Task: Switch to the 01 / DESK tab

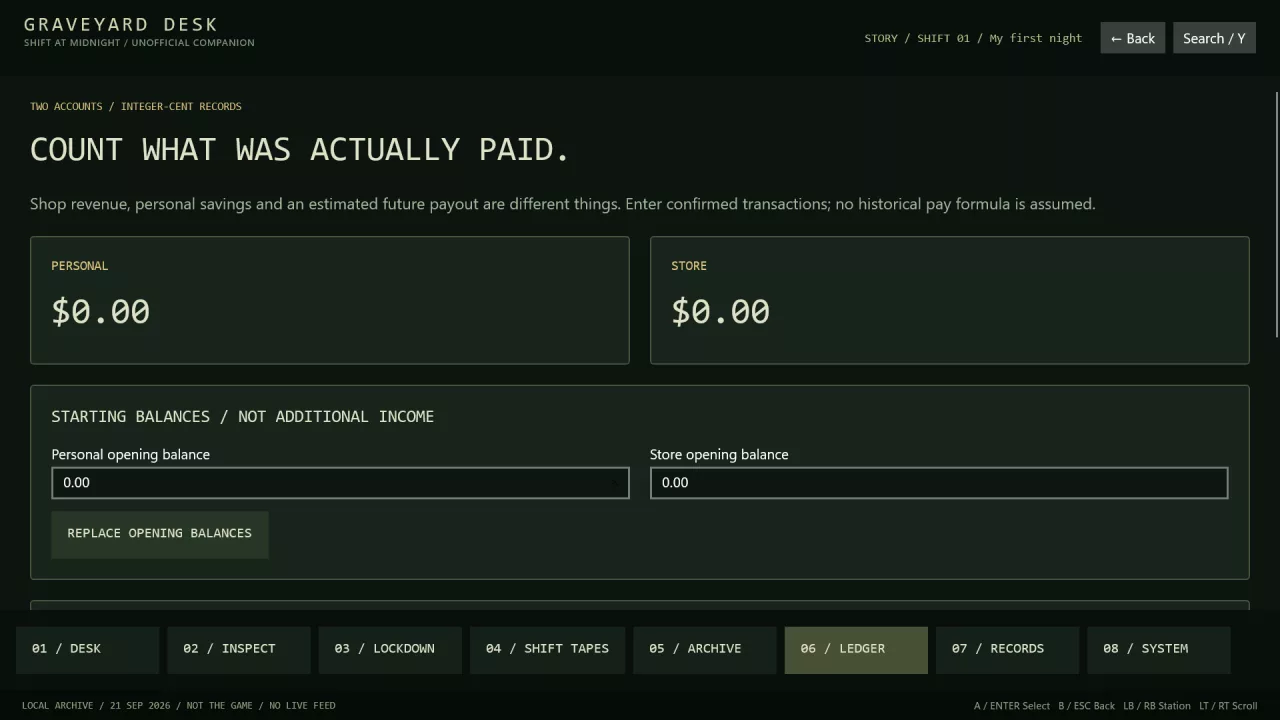Action: pos(87,649)
